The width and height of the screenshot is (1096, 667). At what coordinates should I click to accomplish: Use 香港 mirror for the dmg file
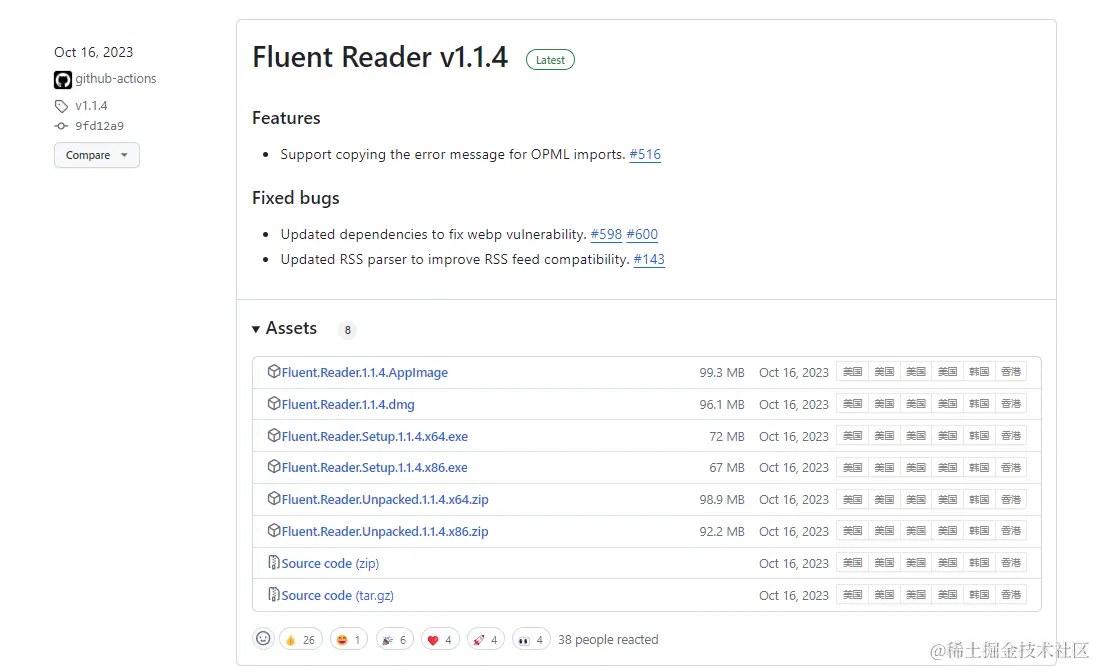1011,404
